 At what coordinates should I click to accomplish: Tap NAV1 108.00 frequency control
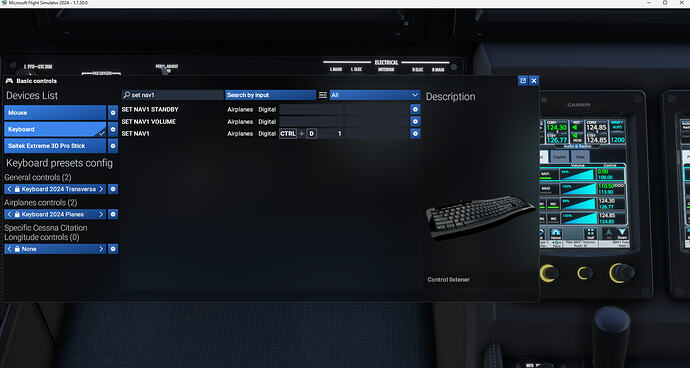click(x=610, y=174)
